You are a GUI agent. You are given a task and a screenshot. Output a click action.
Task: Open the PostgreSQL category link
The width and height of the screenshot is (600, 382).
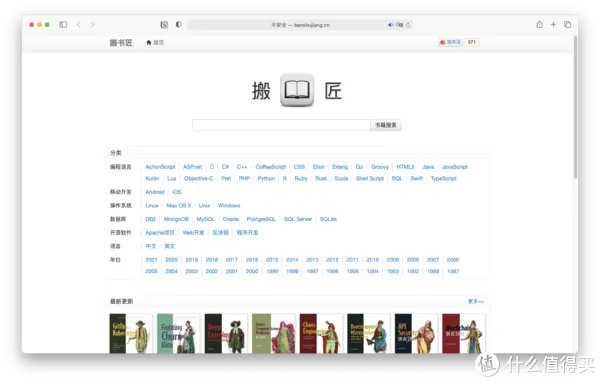[x=261, y=219]
